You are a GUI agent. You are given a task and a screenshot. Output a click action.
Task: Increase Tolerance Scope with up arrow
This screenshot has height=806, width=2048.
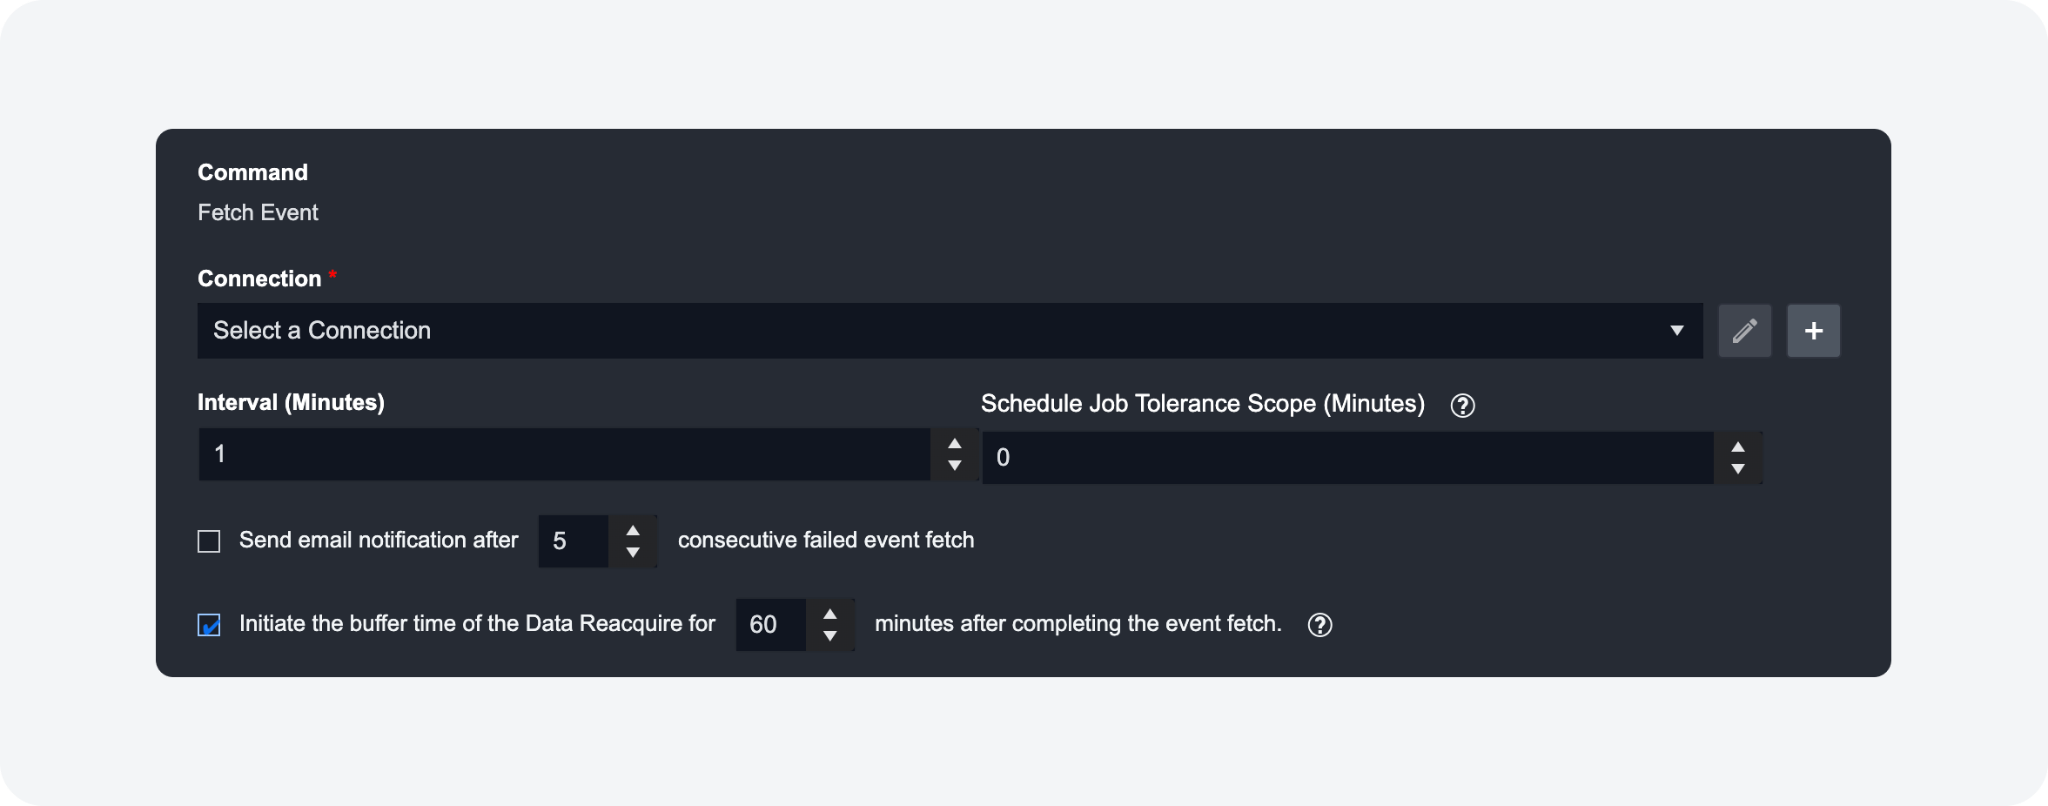point(1738,447)
